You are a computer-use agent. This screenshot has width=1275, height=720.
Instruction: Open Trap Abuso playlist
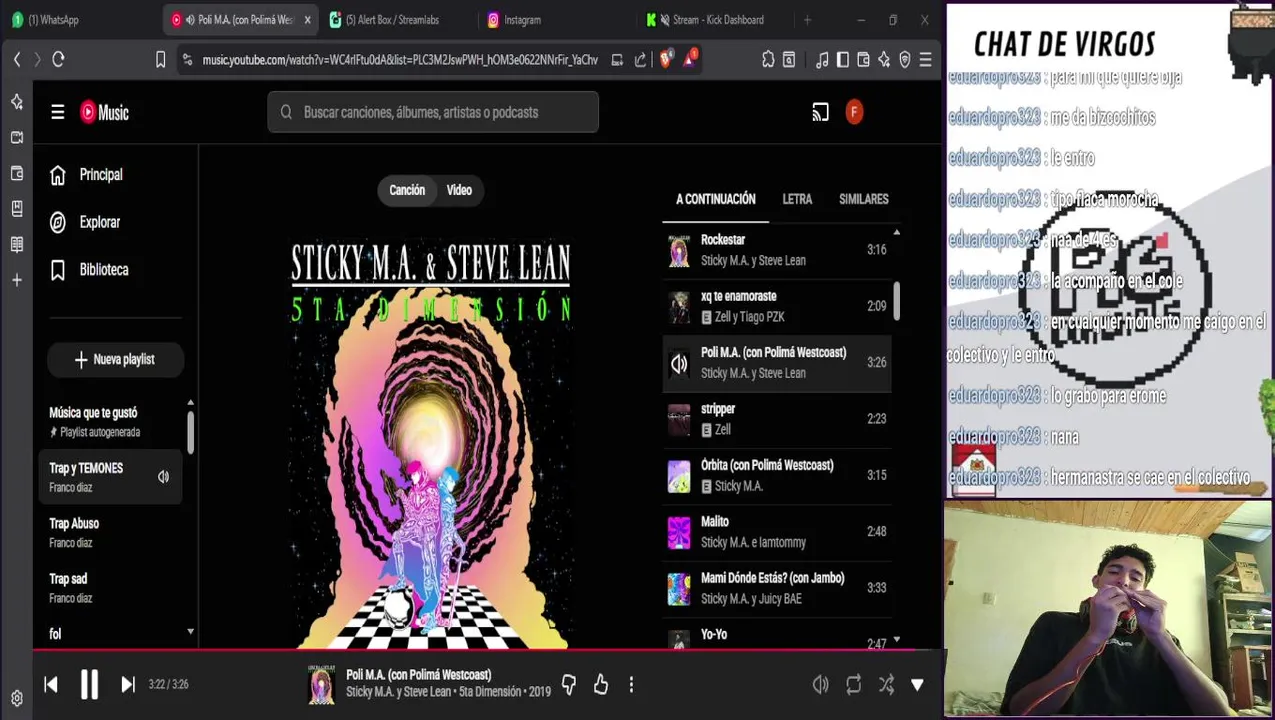click(110, 532)
